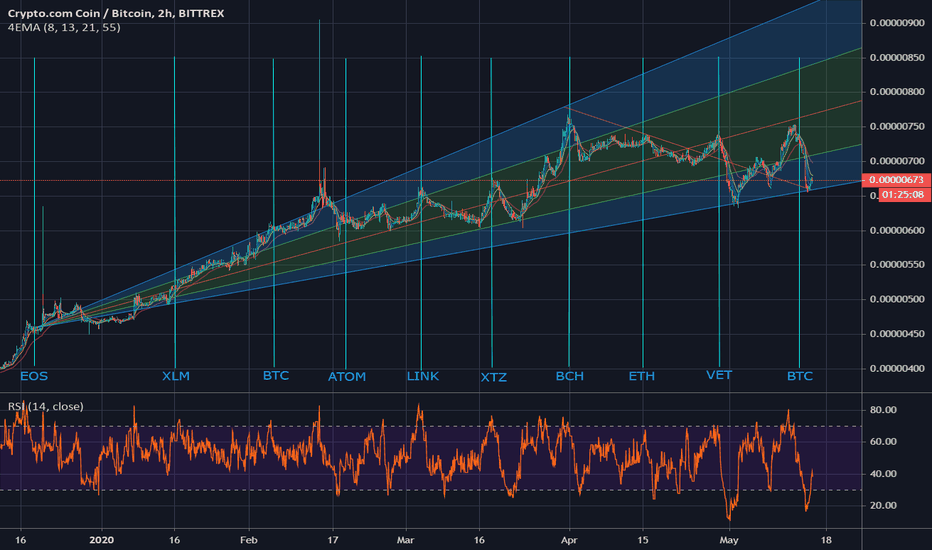932x550 pixels.
Task: Click the 17 date on time axis
Action: coord(332,540)
